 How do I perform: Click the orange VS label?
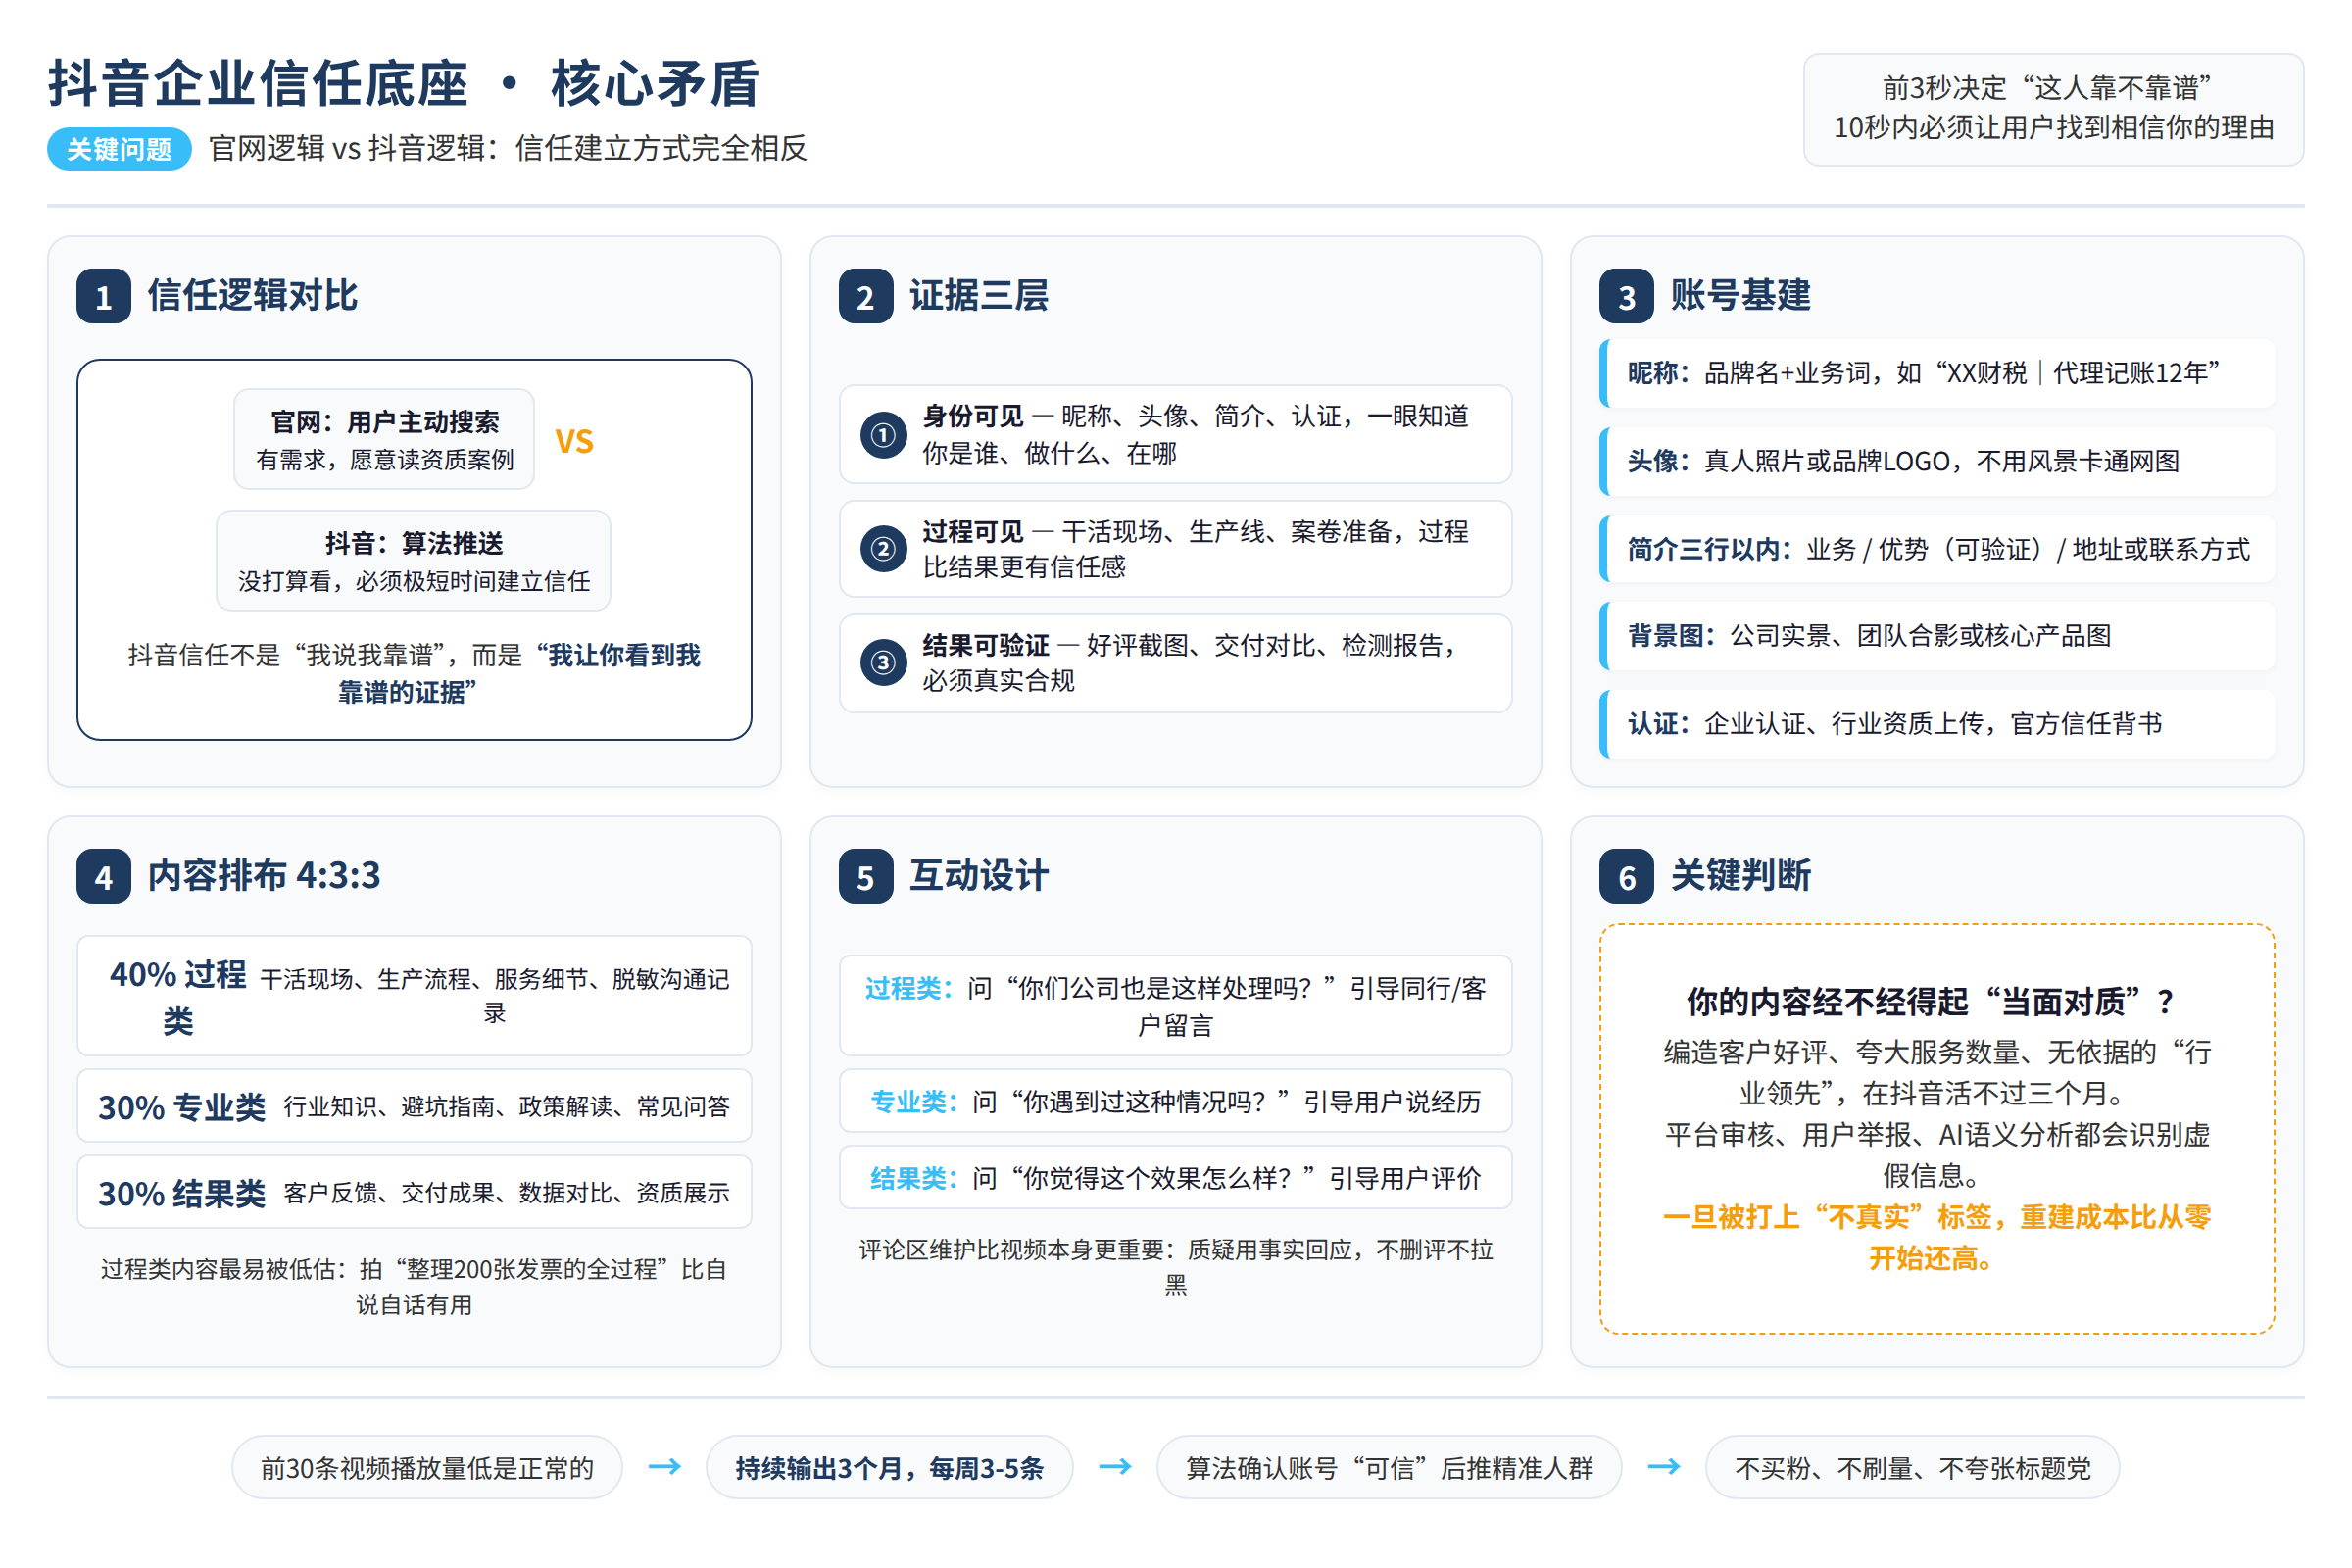(x=574, y=441)
